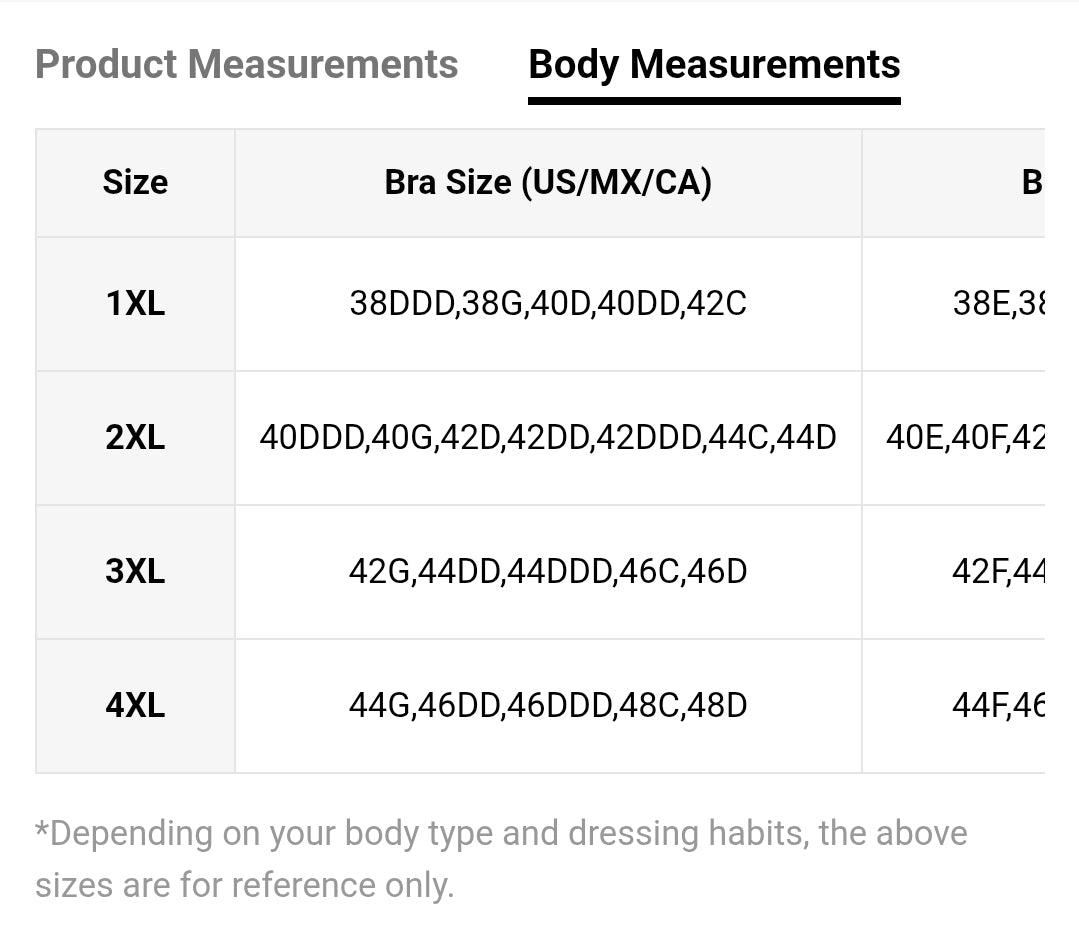Select the 2XL size row label
Screen dimensions: 1079x937
(x=135, y=438)
